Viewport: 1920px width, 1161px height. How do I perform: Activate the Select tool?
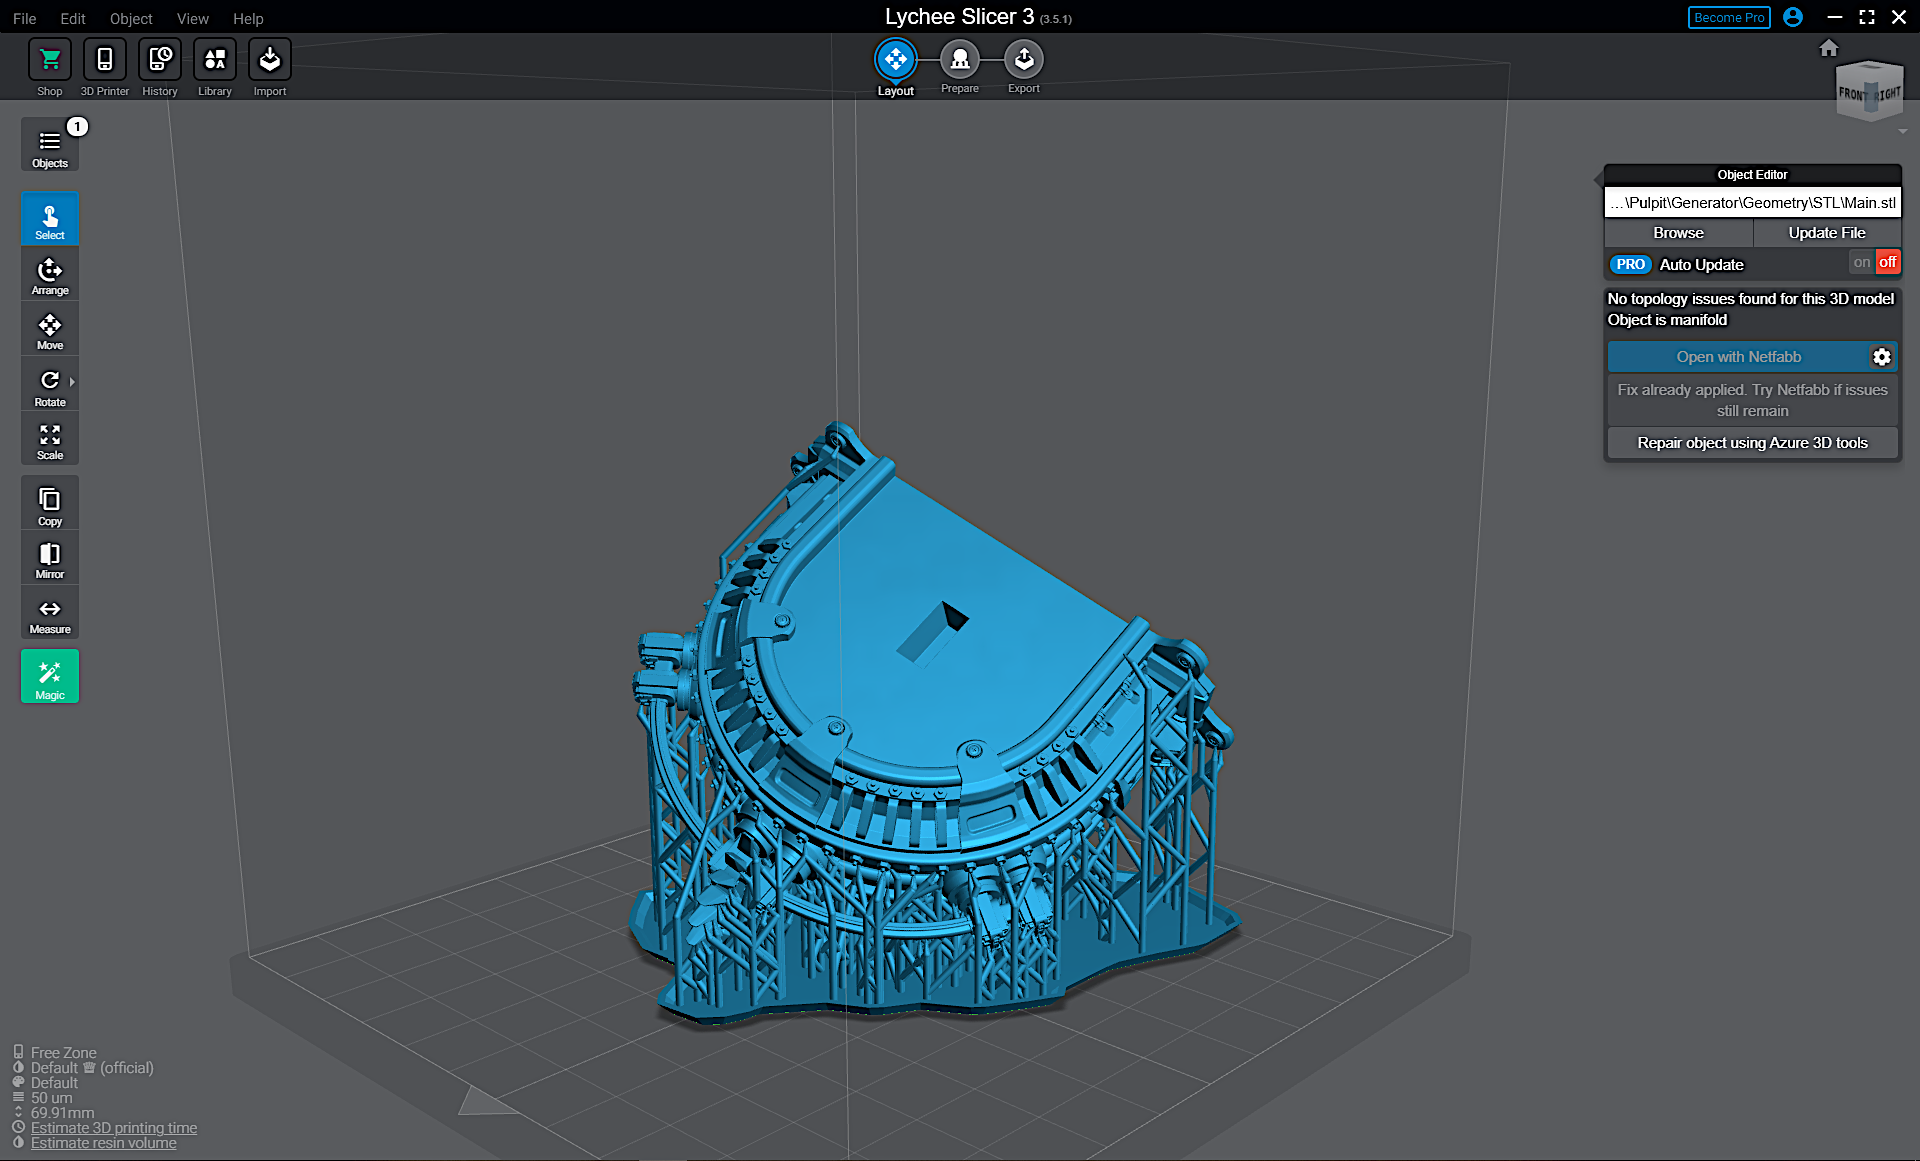(50, 218)
